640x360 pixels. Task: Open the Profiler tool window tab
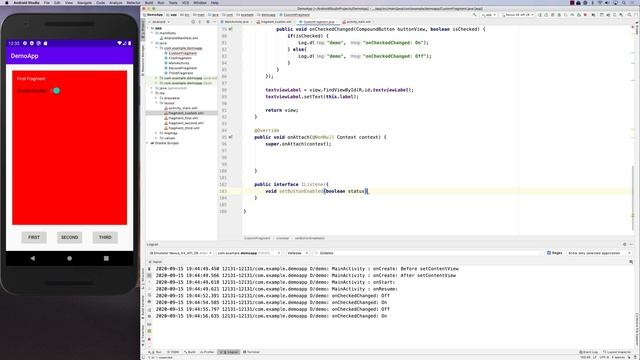point(207,352)
